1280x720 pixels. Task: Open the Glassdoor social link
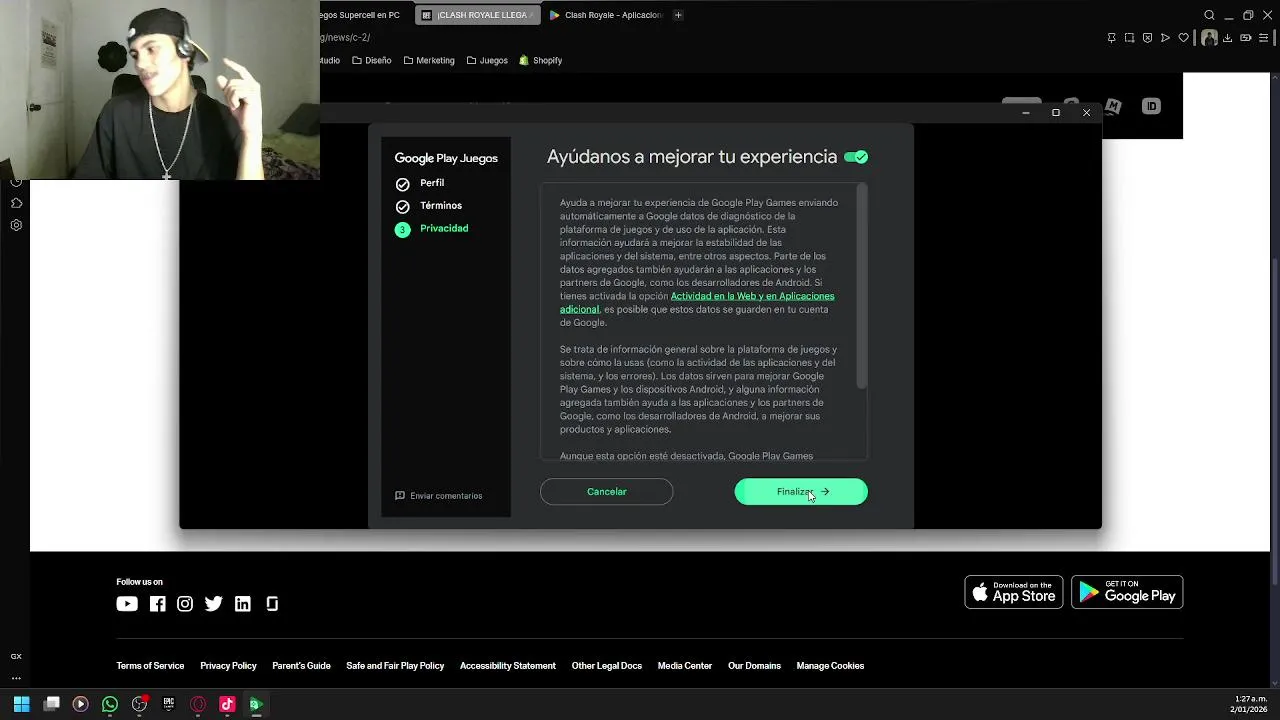click(272, 604)
